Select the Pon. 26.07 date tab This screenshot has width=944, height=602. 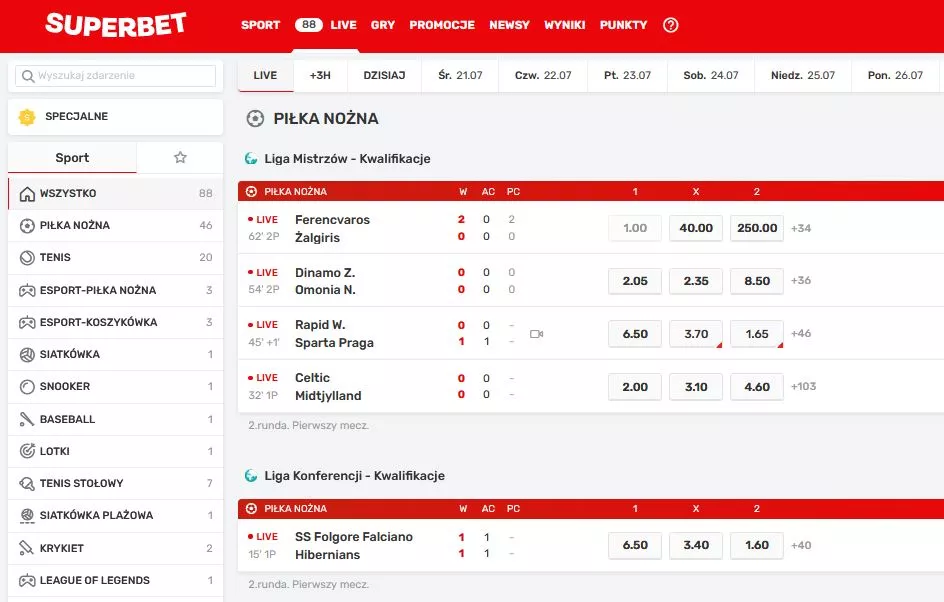tap(895, 76)
